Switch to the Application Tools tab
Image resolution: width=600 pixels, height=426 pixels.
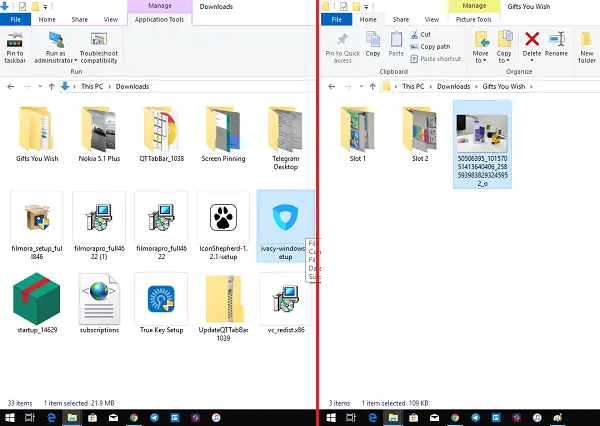click(x=159, y=20)
